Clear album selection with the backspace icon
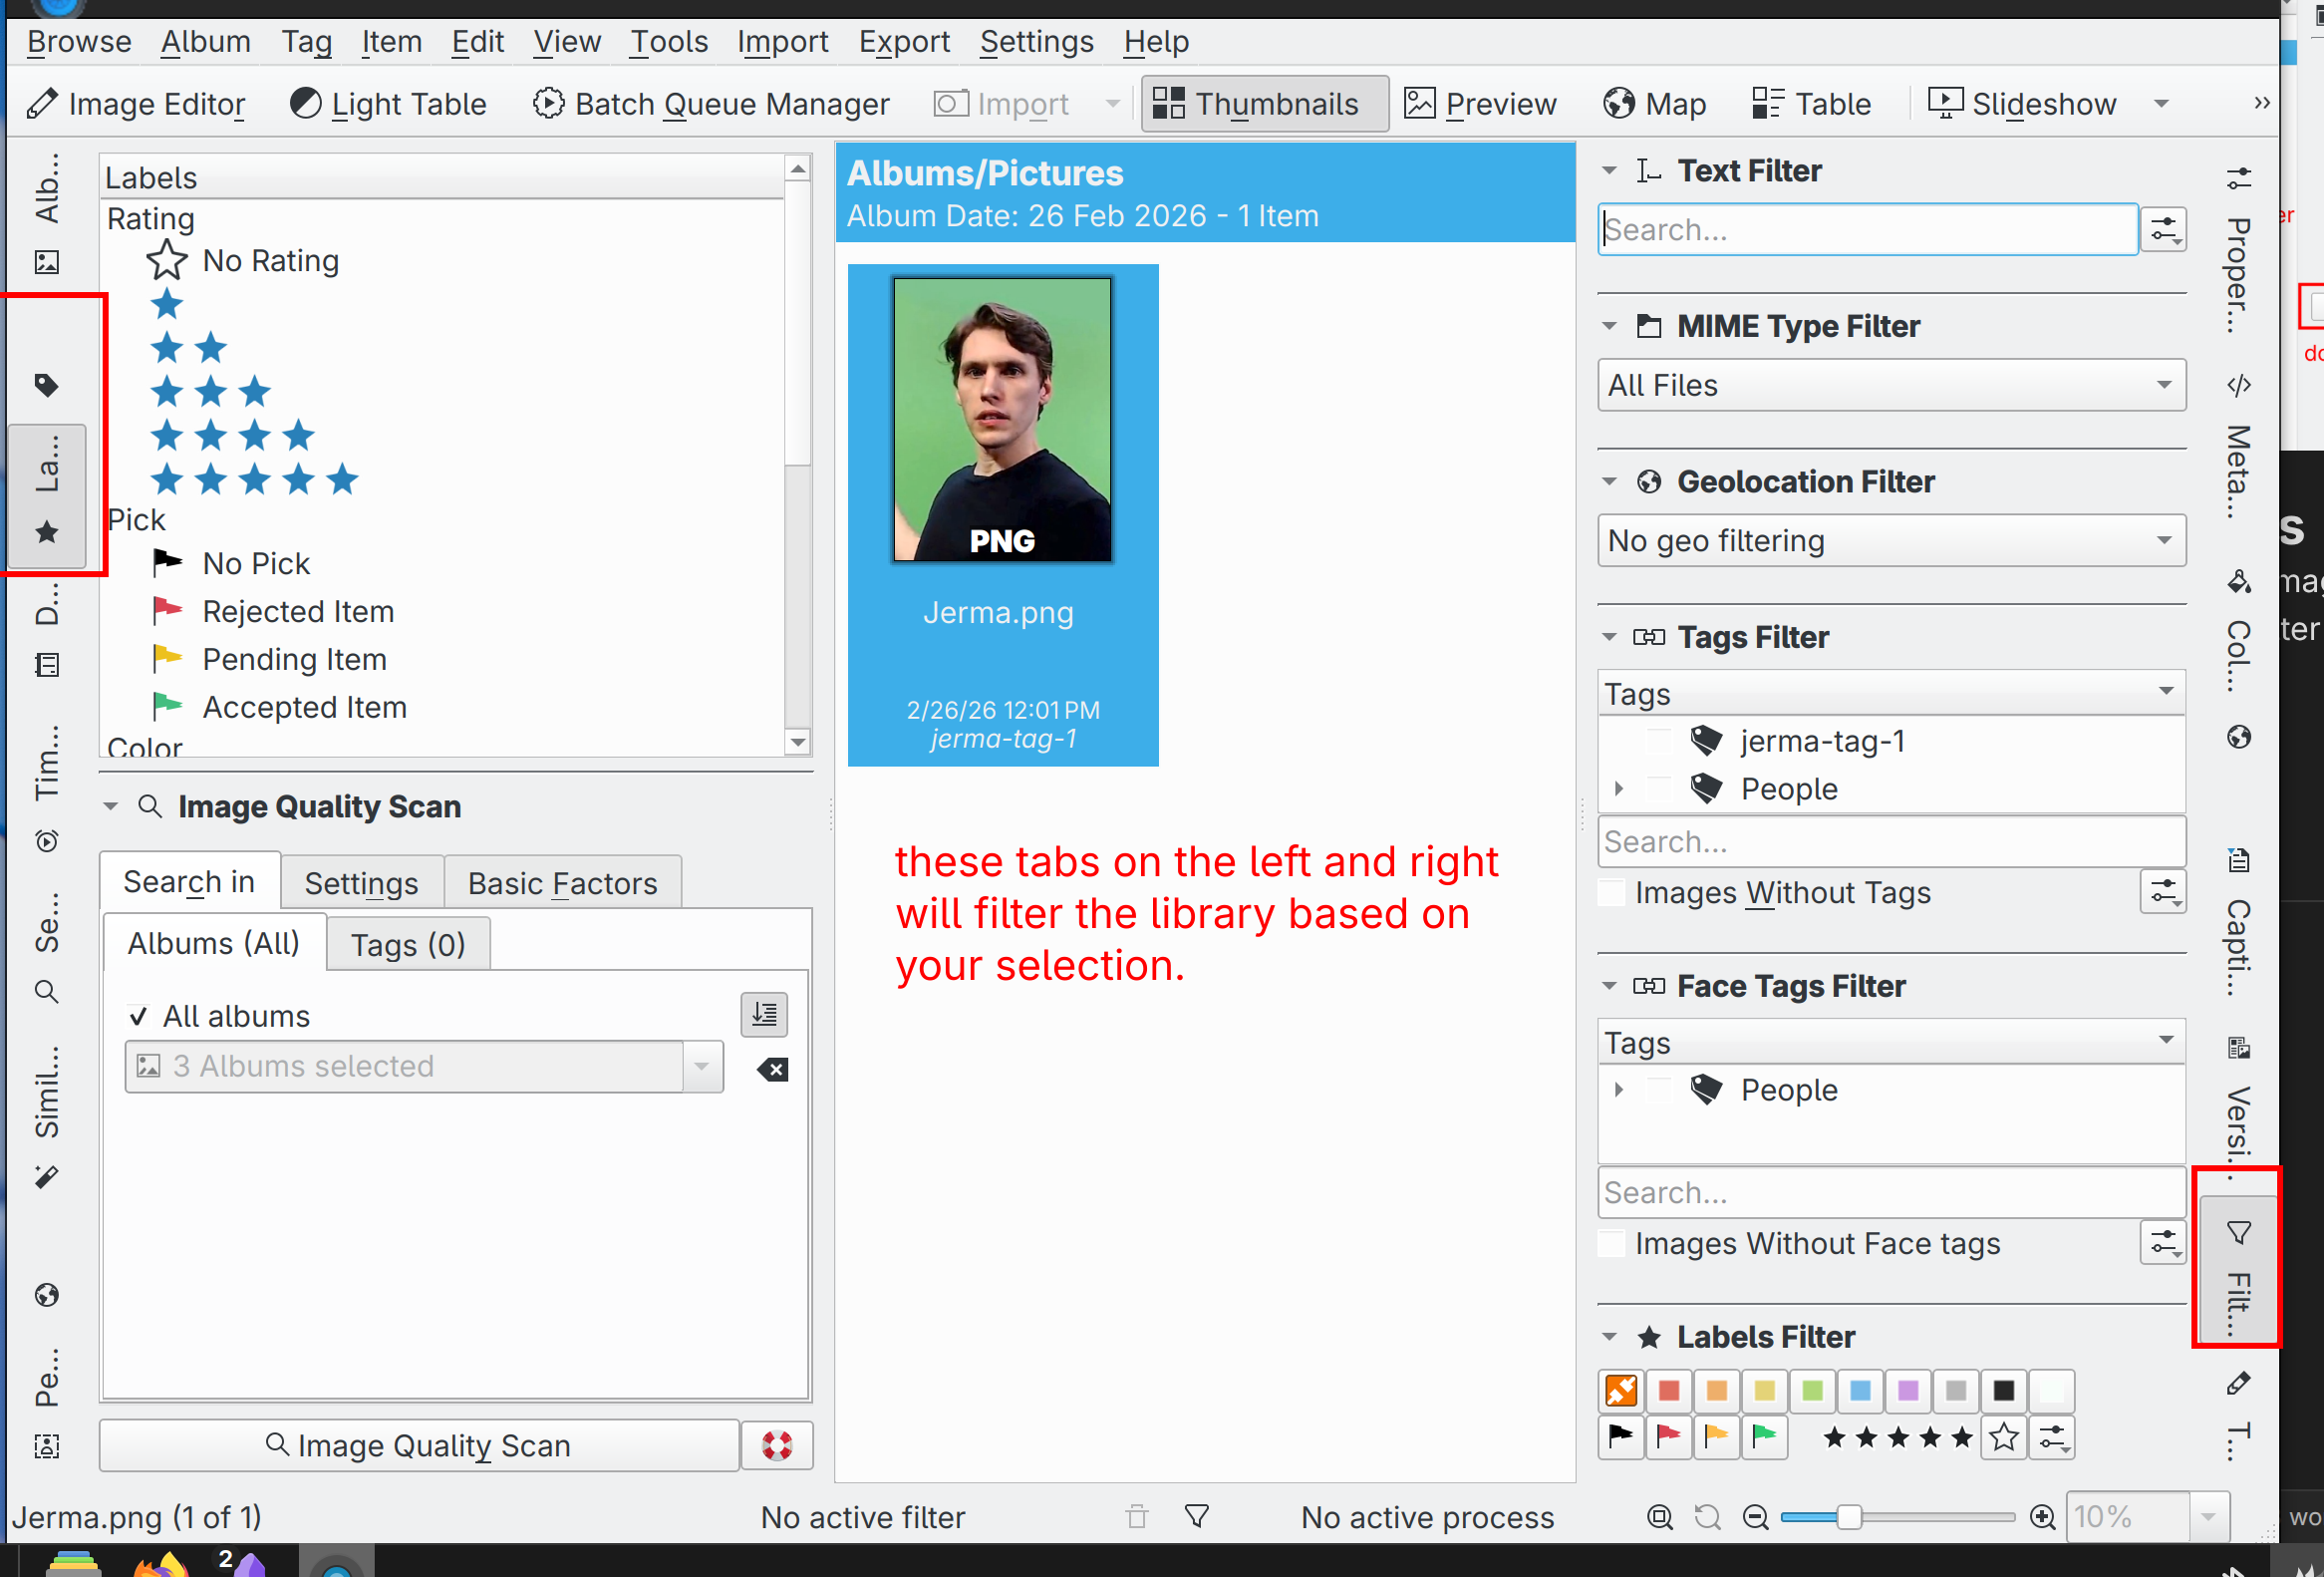 (x=773, y=1069)
